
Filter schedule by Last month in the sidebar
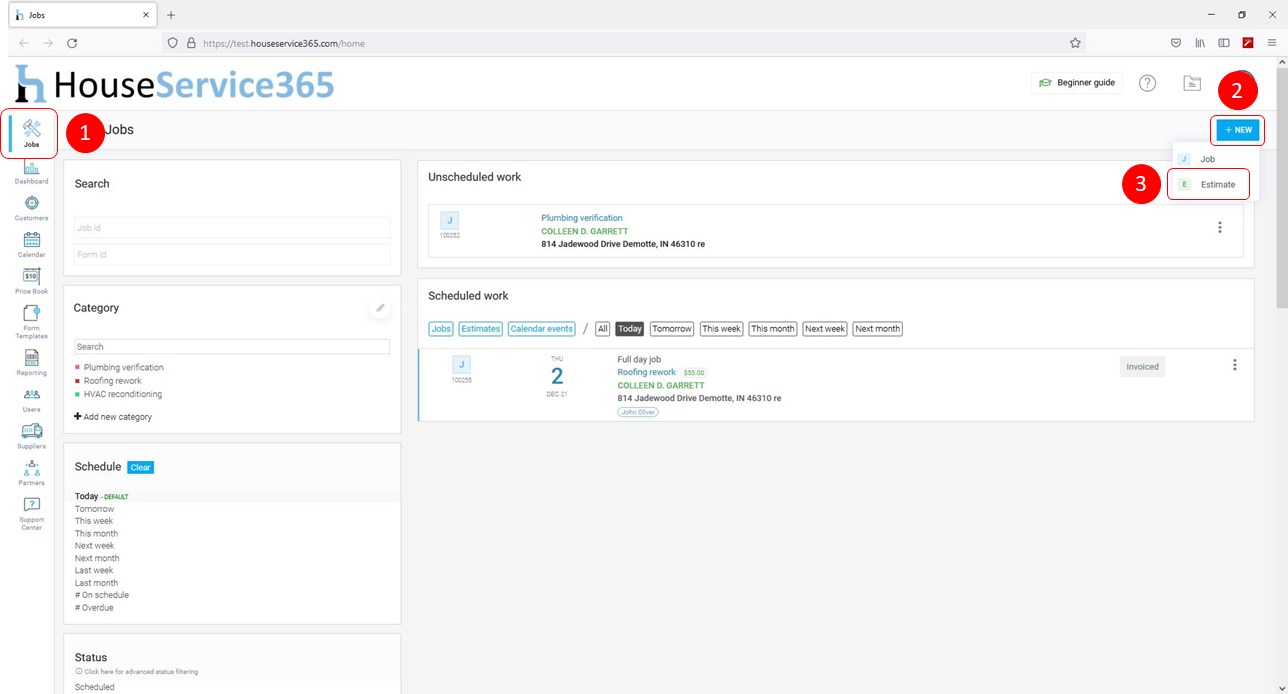tap(96, 583)
